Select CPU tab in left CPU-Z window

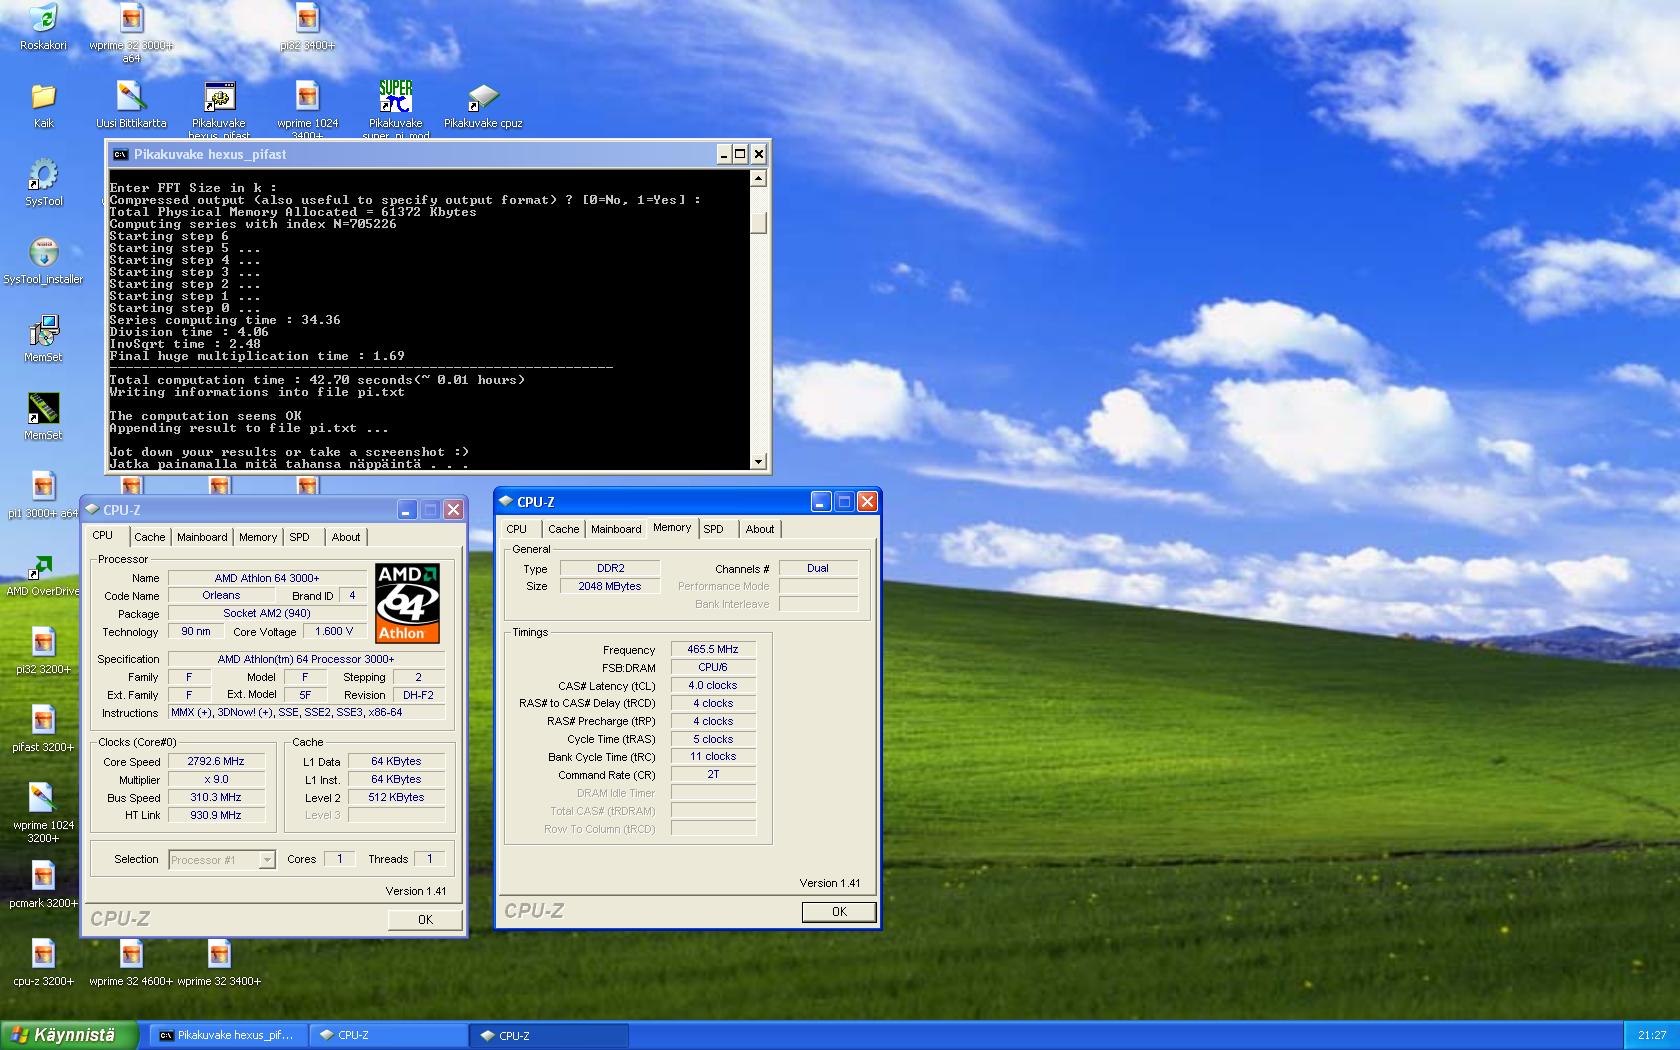click(x=103, y=535)
